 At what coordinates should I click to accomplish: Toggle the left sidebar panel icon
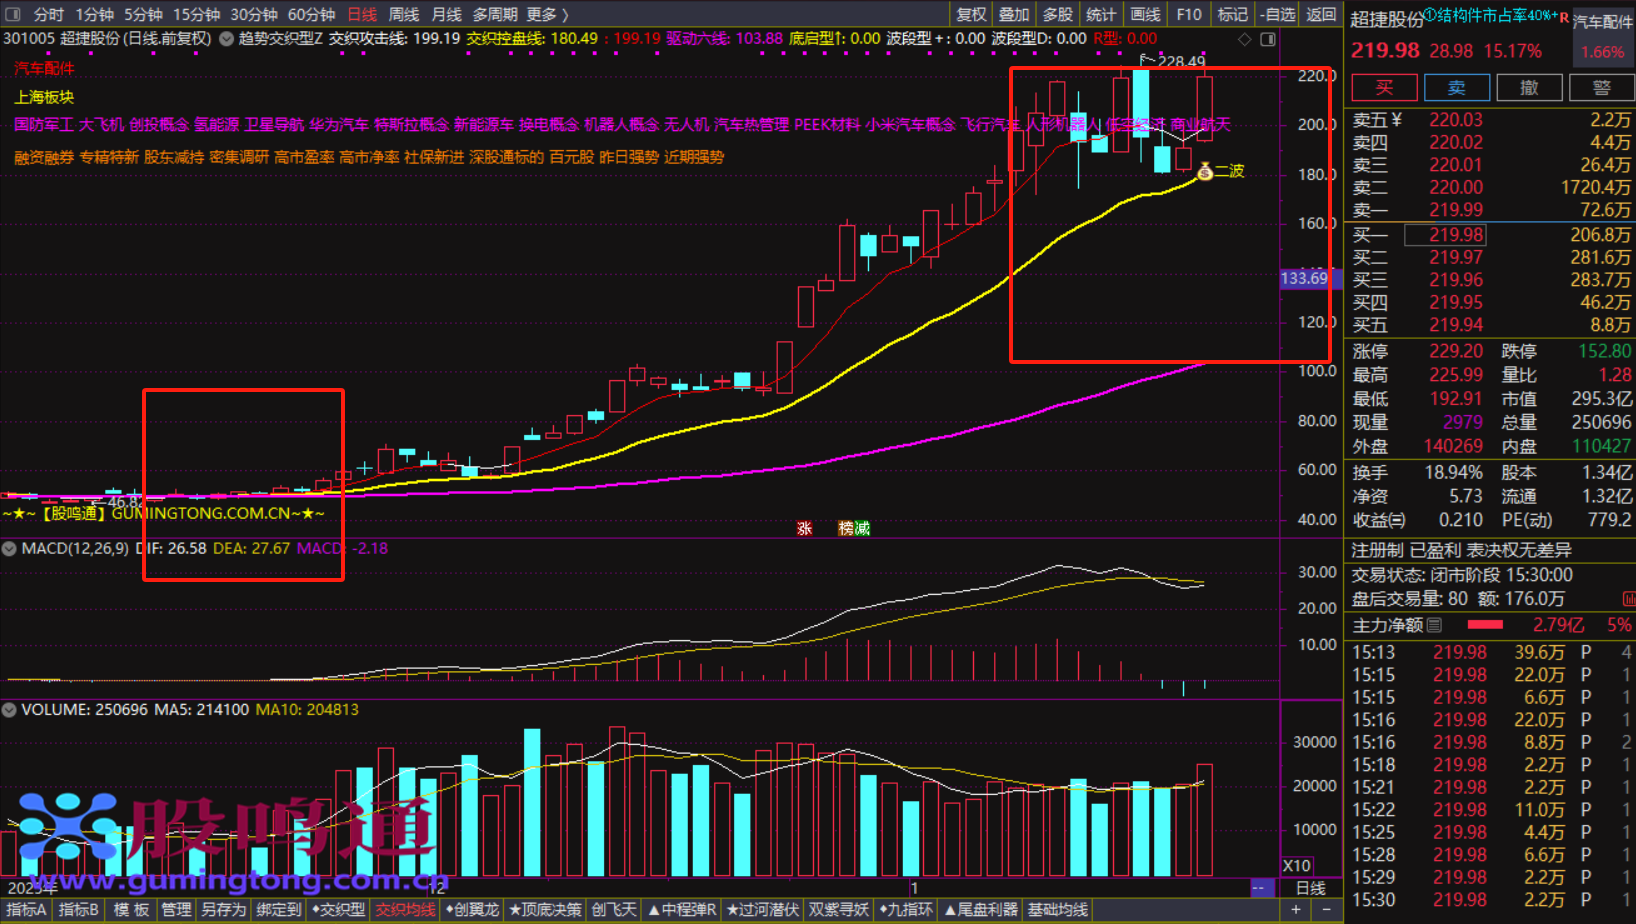click(x=13, y=14)
